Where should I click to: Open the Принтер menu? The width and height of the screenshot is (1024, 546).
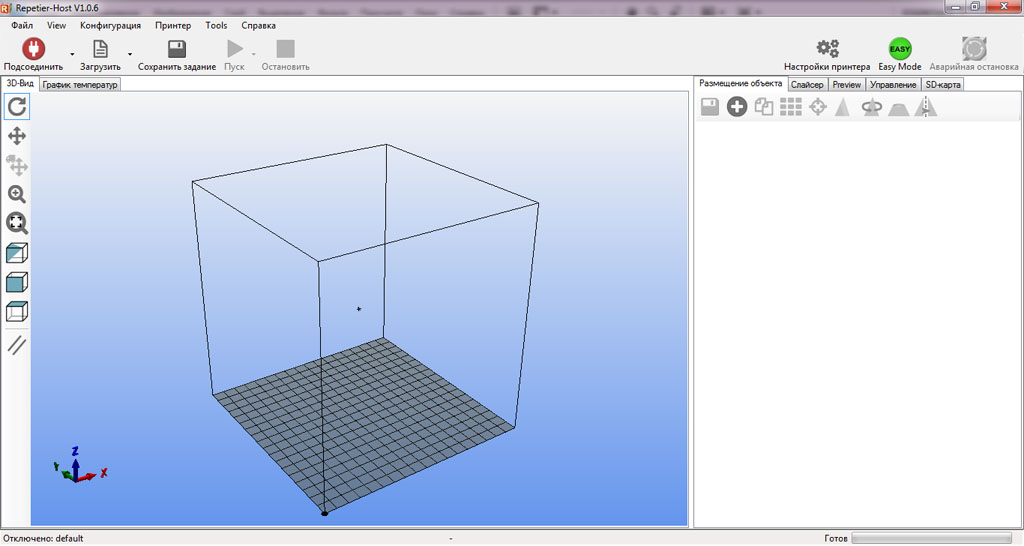click(x=173, y=25)
